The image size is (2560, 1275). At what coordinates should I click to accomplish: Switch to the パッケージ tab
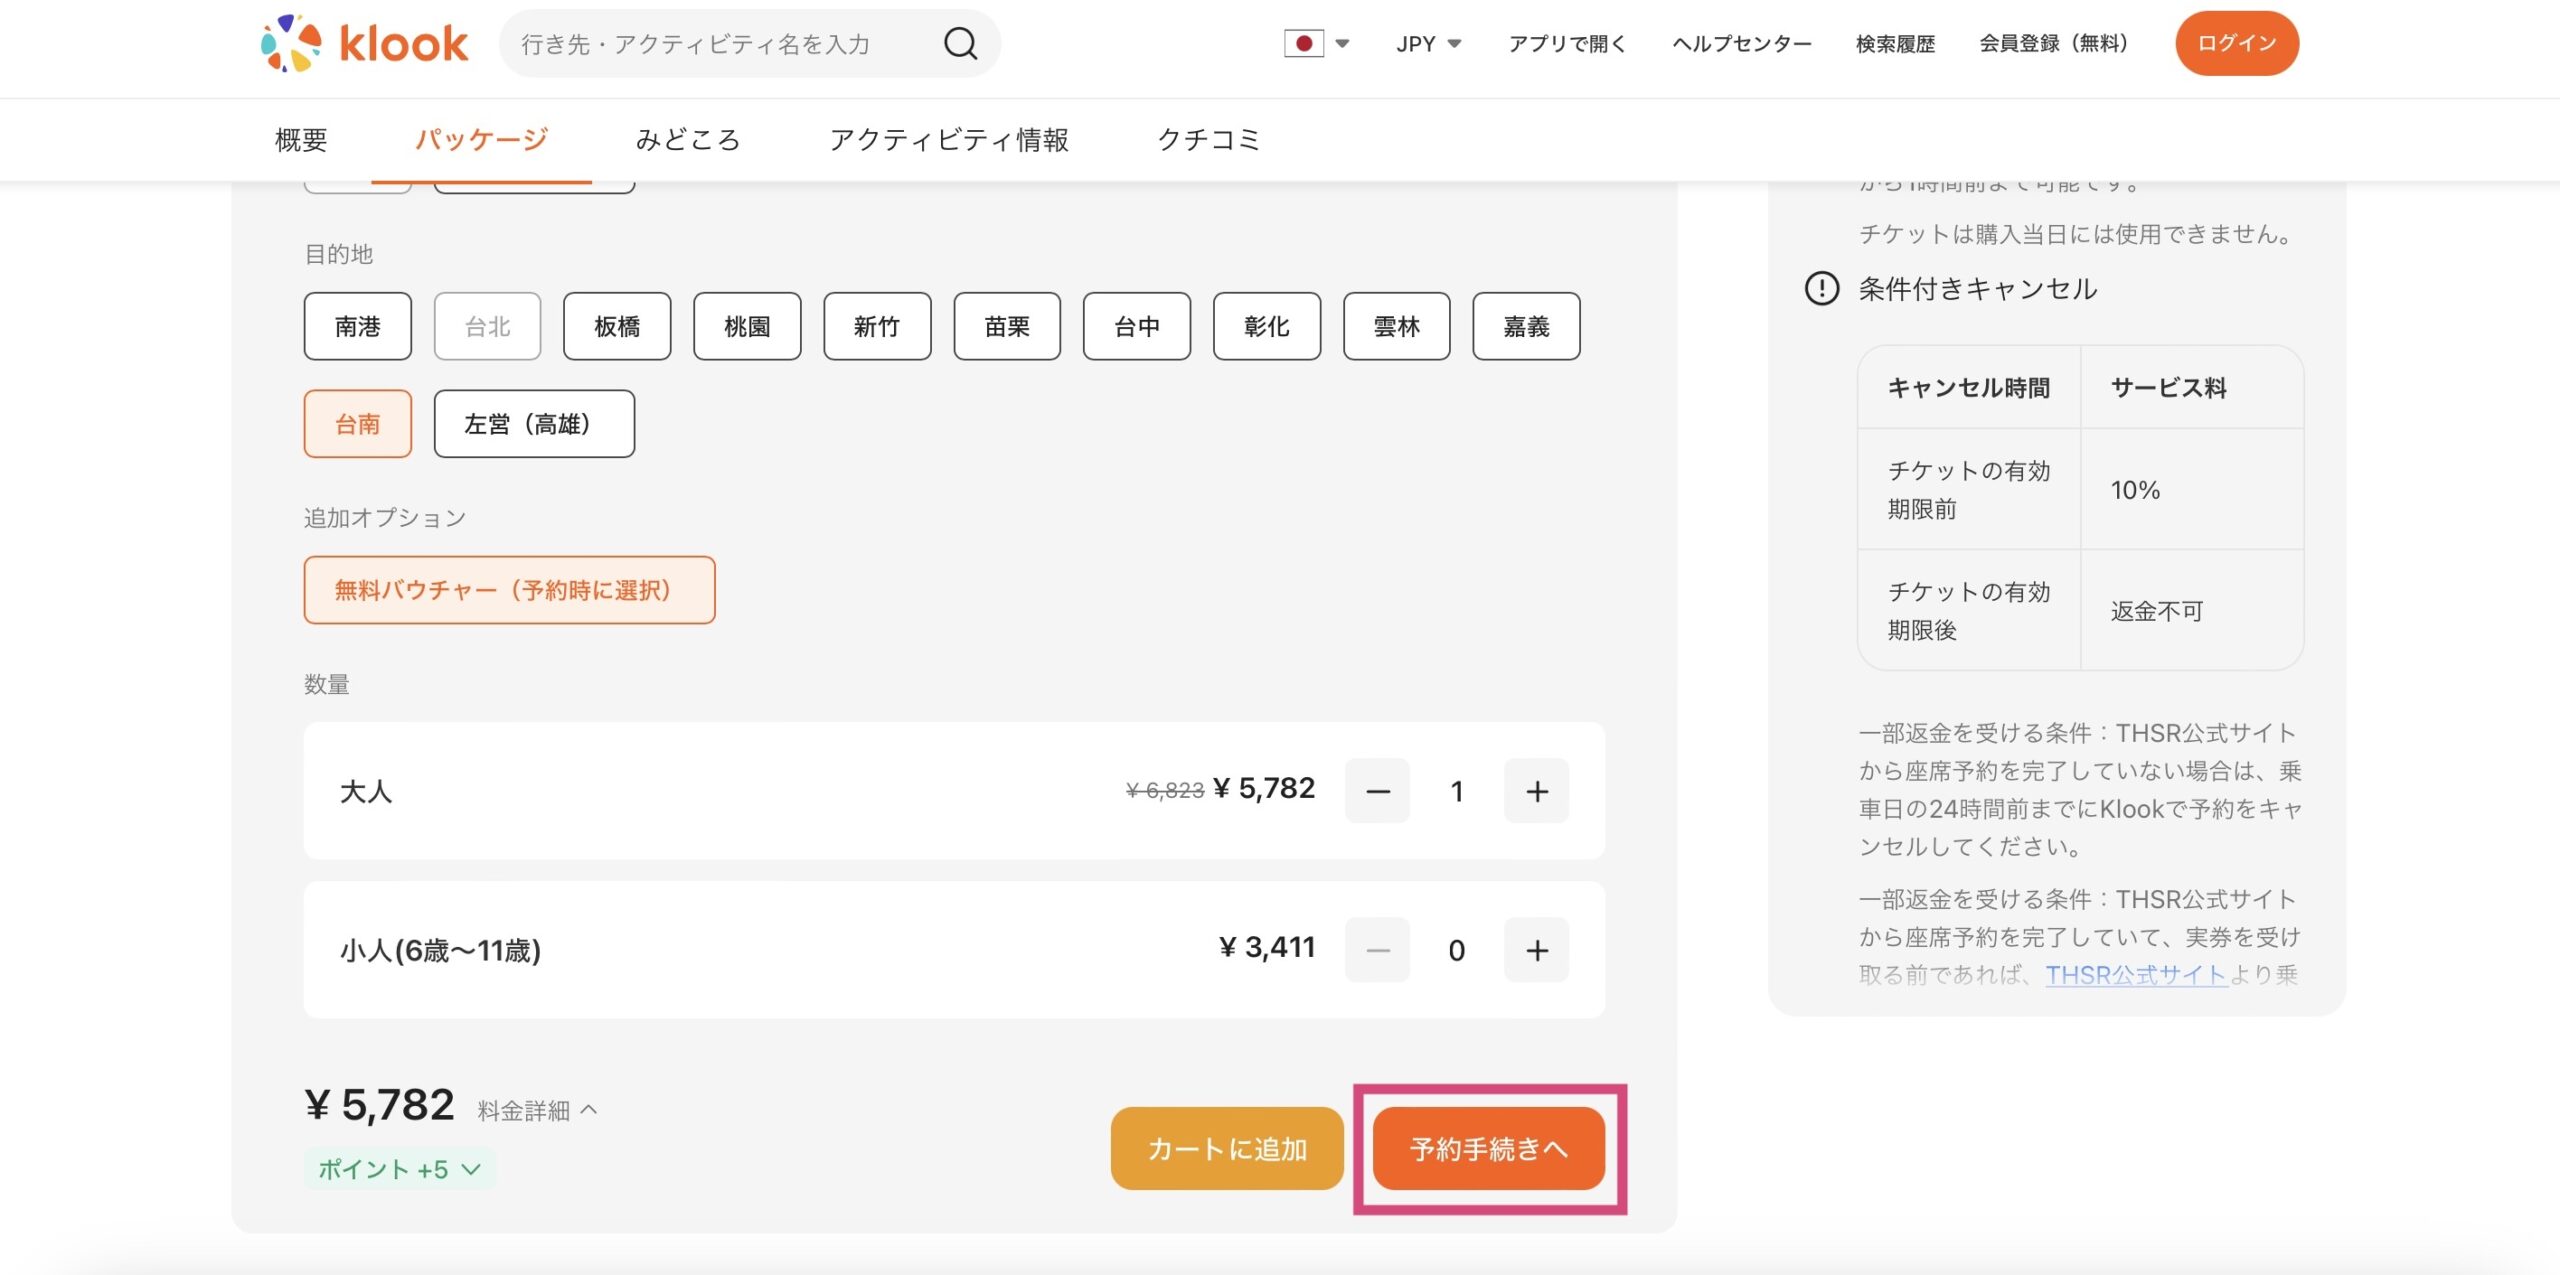click(481, 139)
